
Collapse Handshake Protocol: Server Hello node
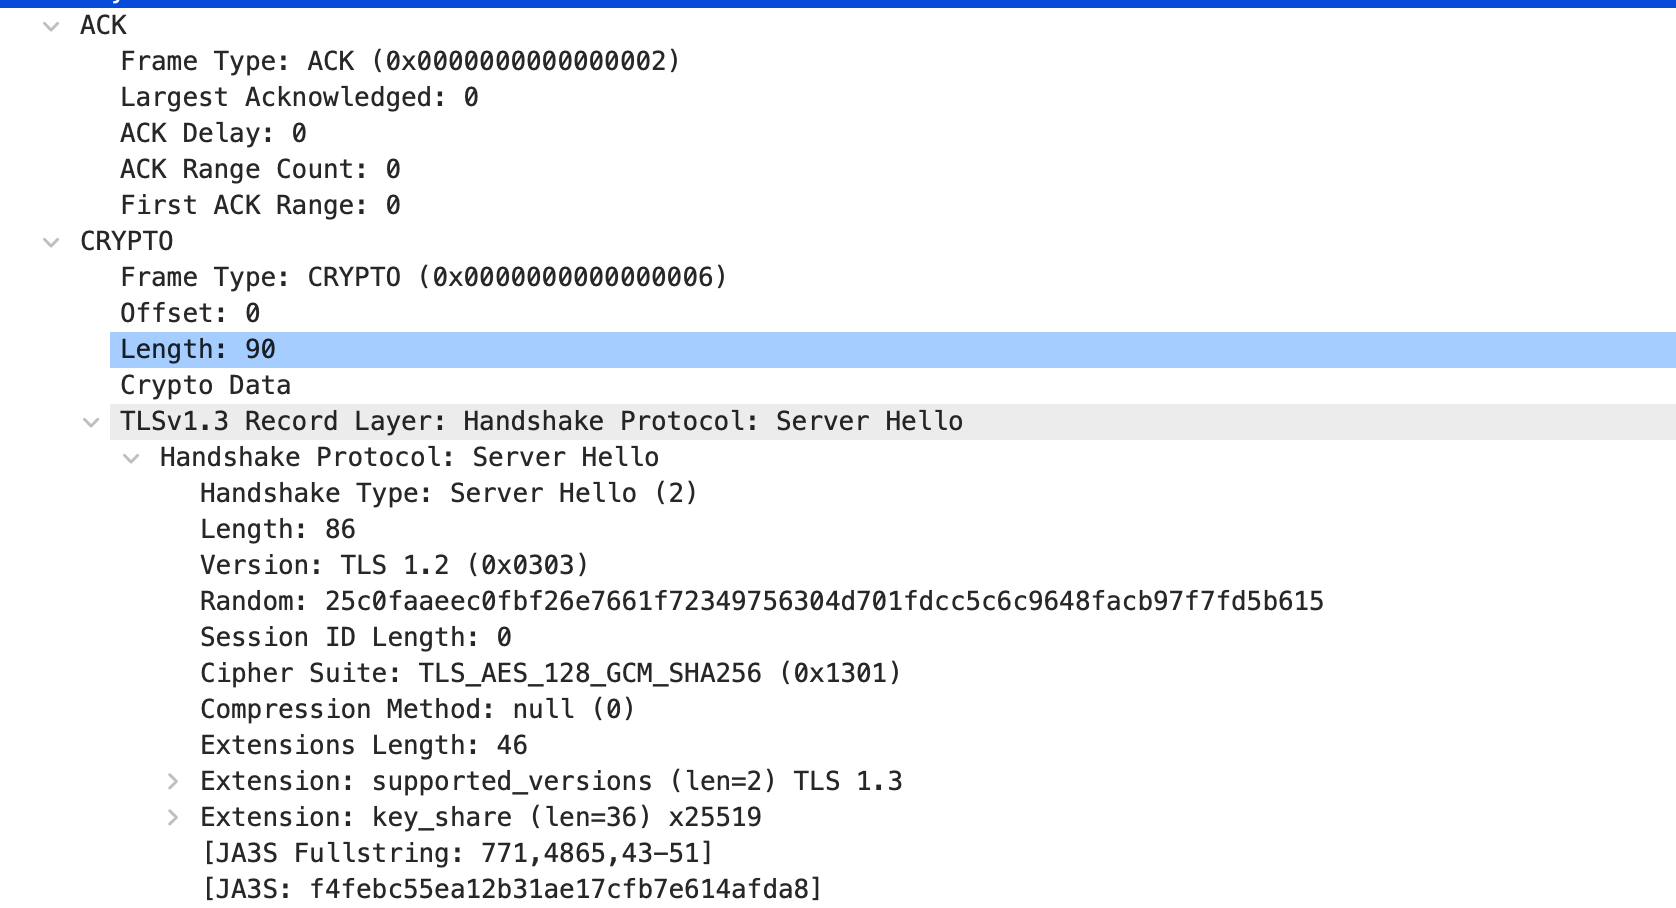(132, 459)
